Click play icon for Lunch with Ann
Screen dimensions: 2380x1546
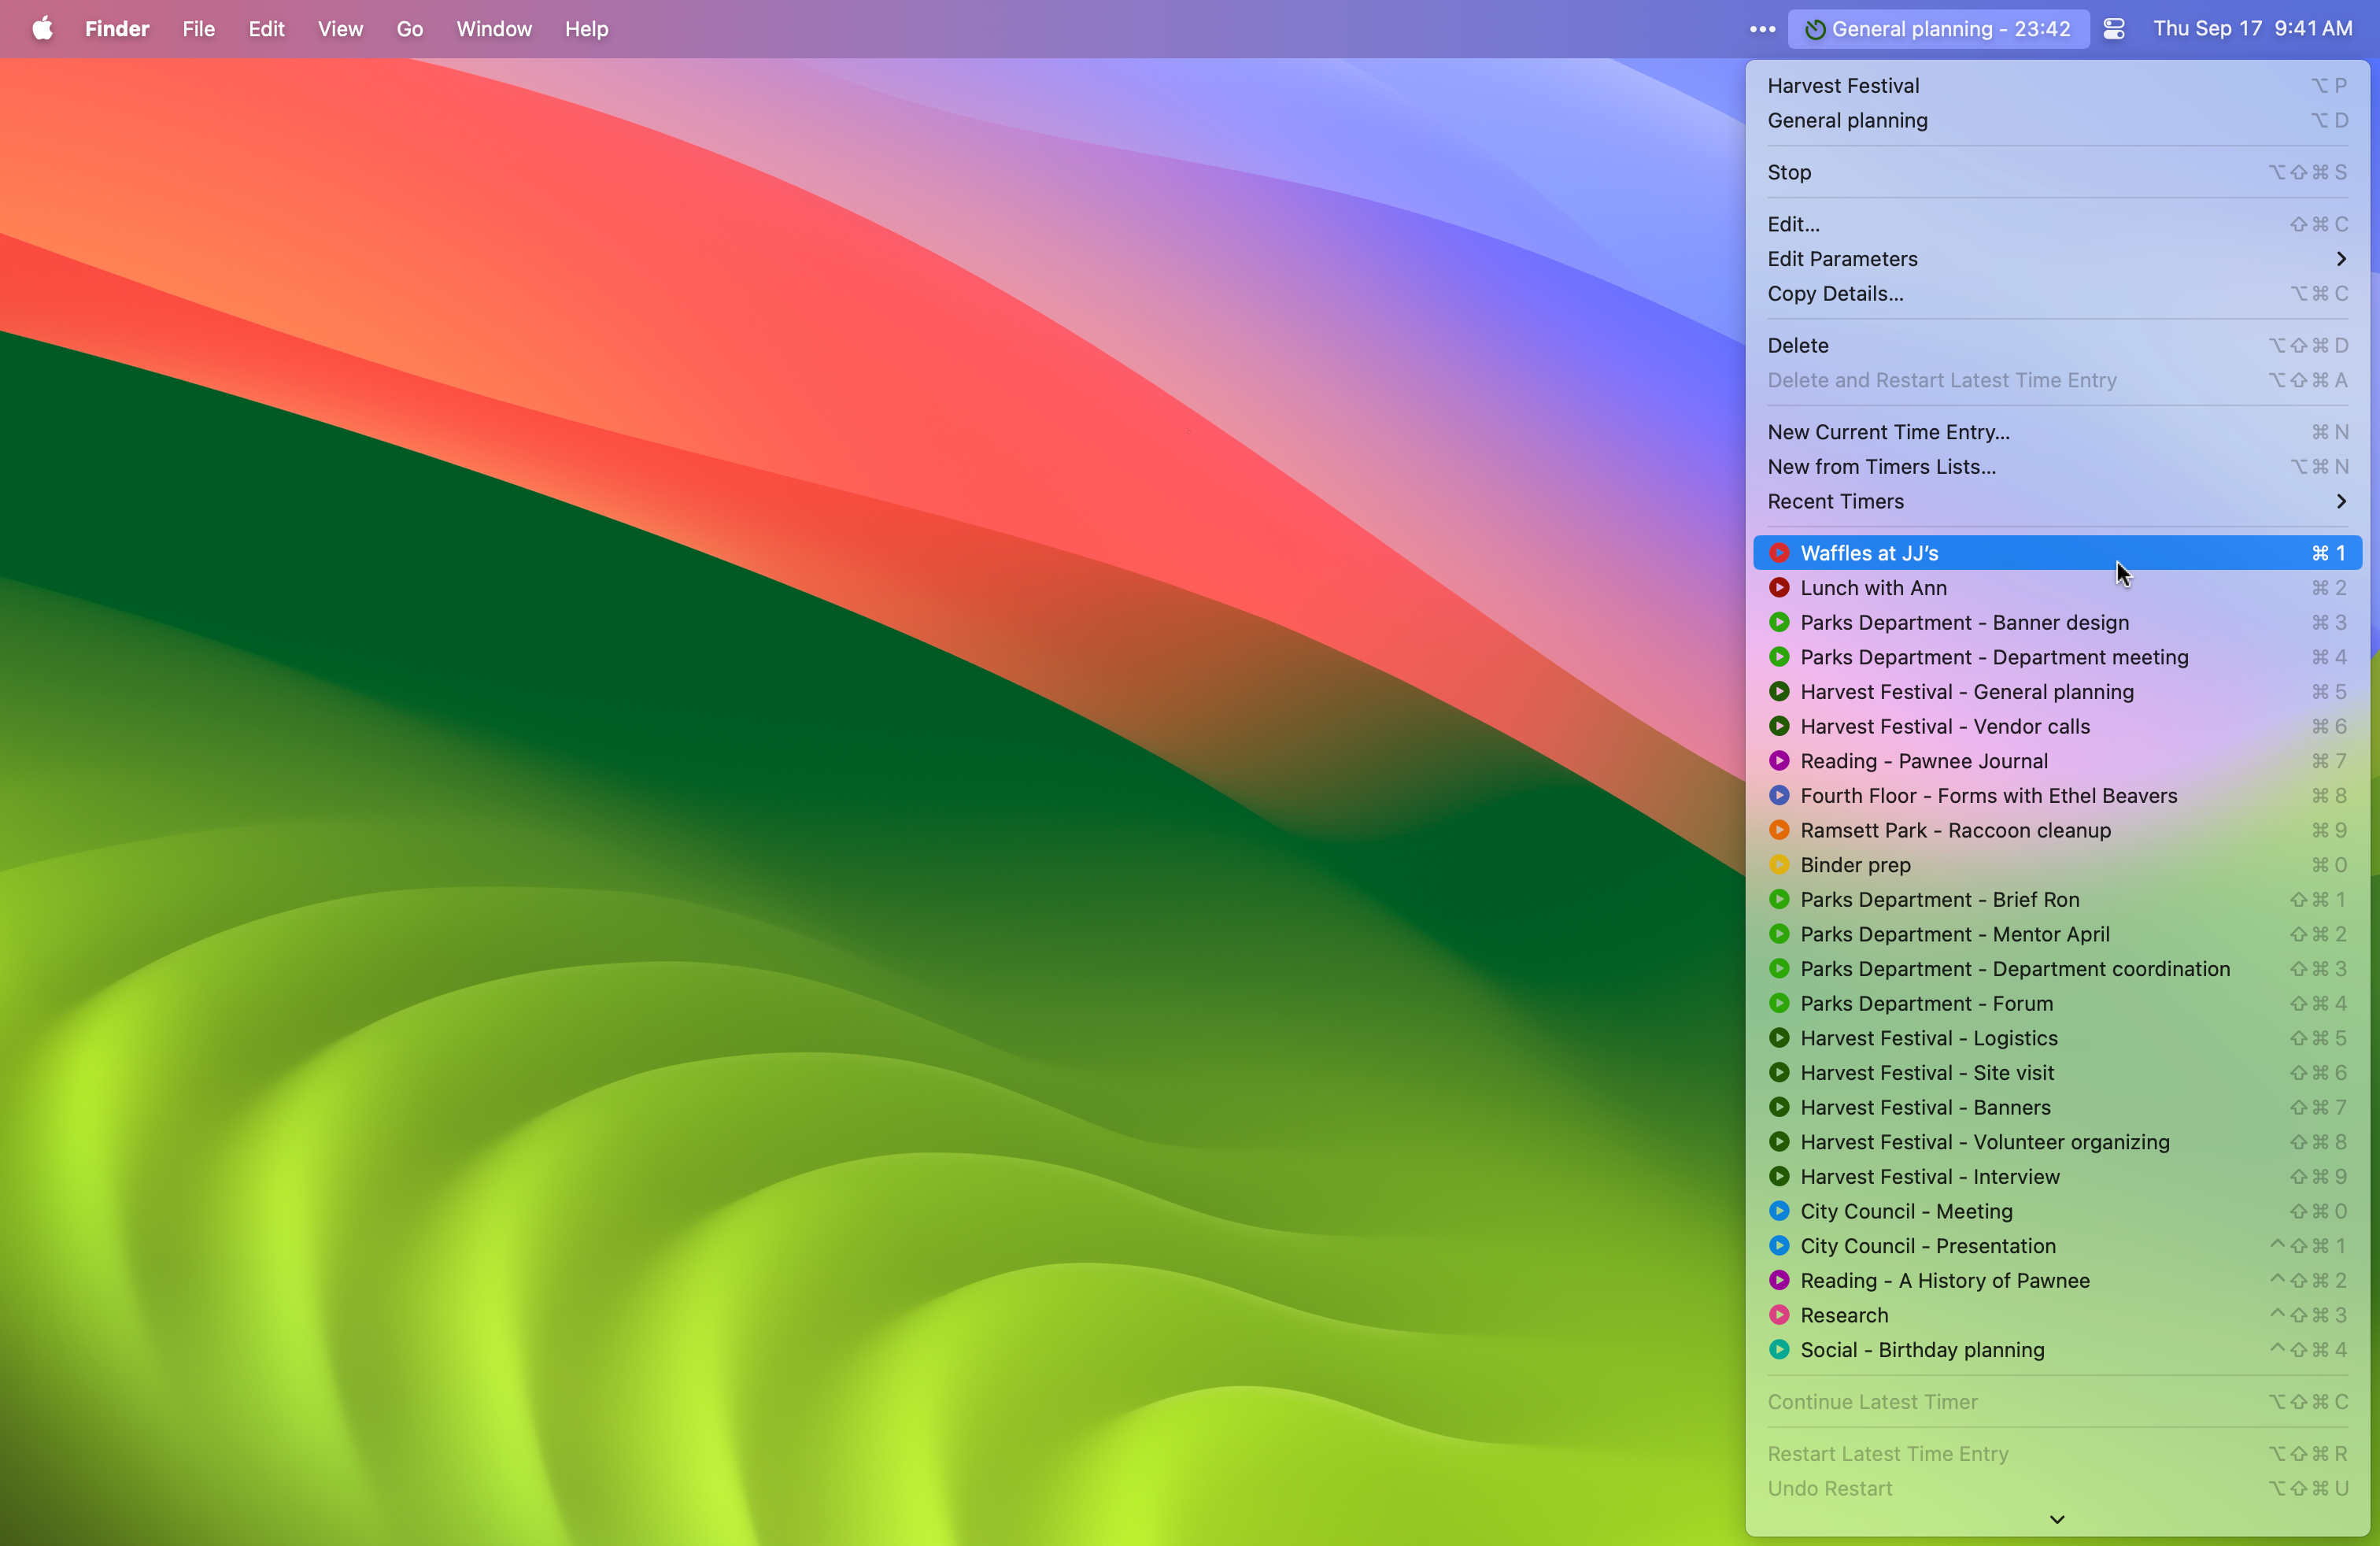[1778, 587]
